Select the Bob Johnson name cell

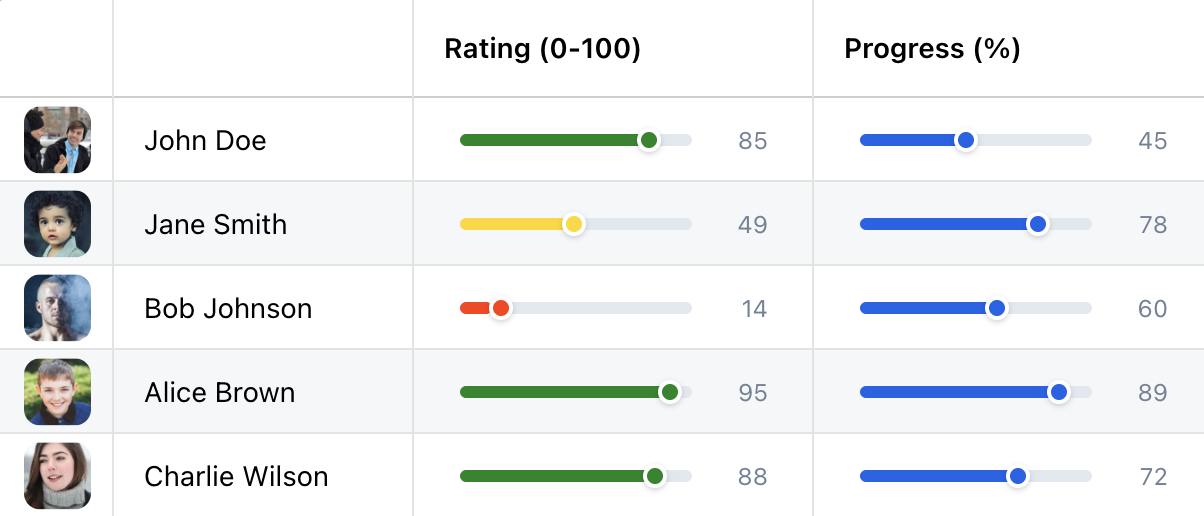(228, 308)
